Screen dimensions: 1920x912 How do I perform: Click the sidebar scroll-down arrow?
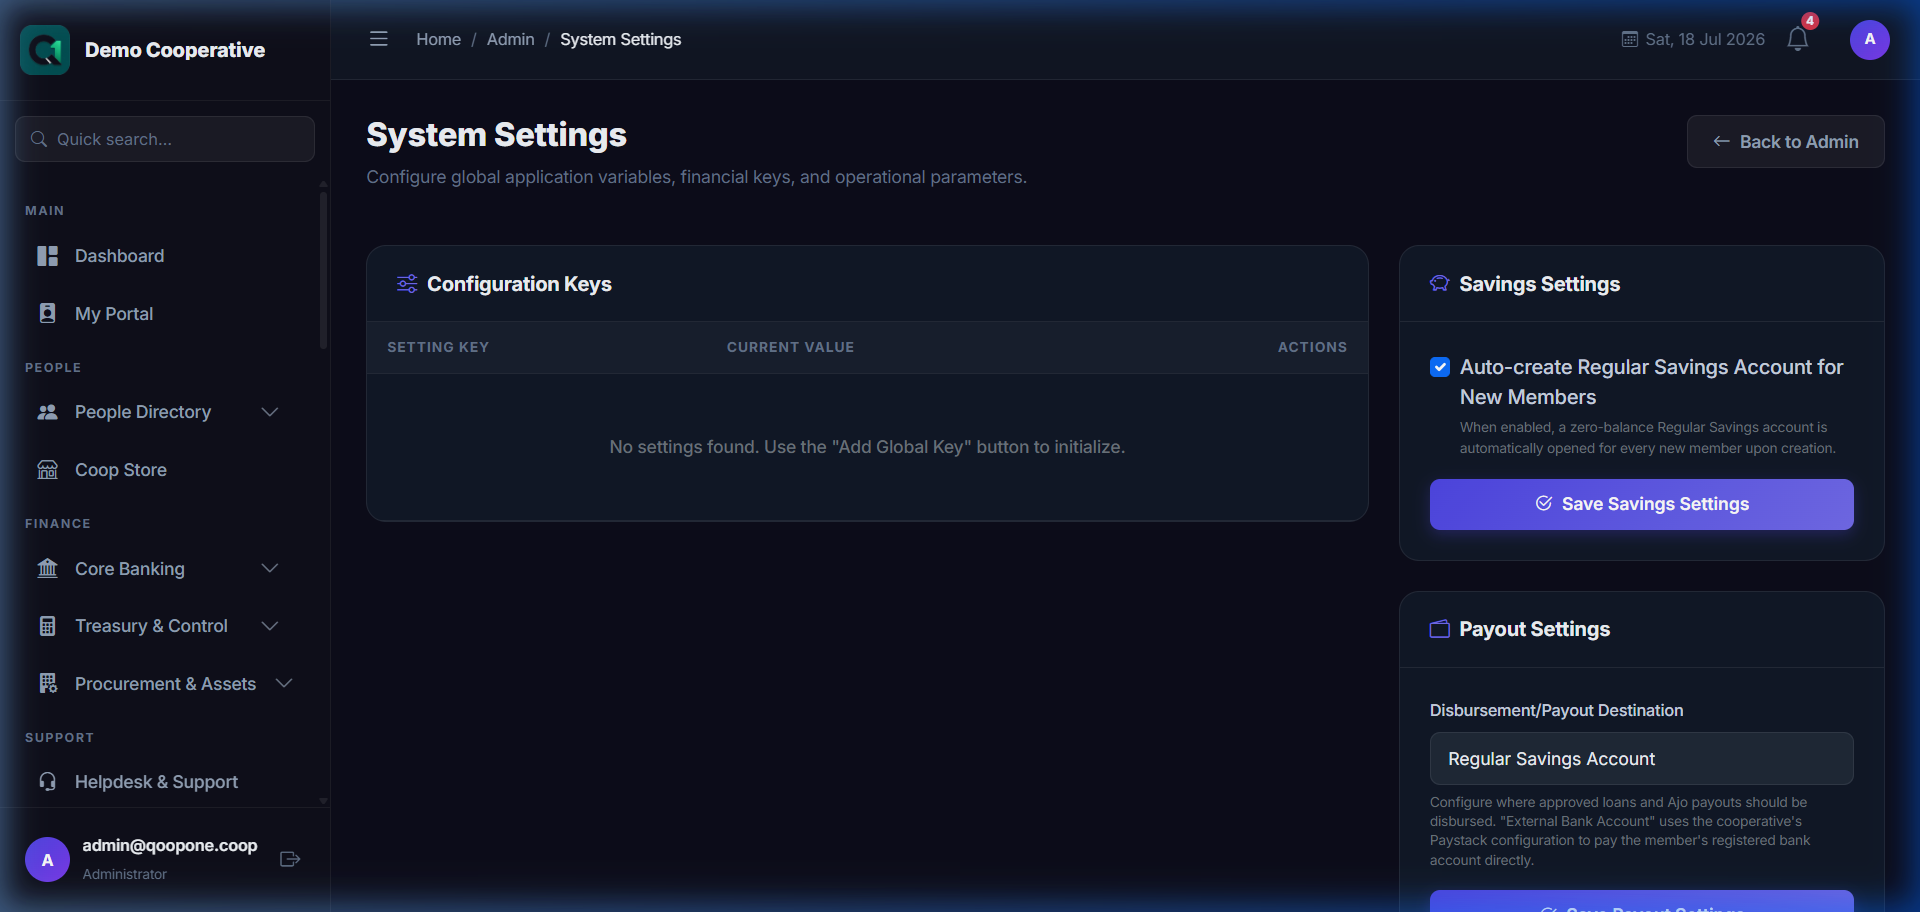pyautogui.click(x=323, y=801)
